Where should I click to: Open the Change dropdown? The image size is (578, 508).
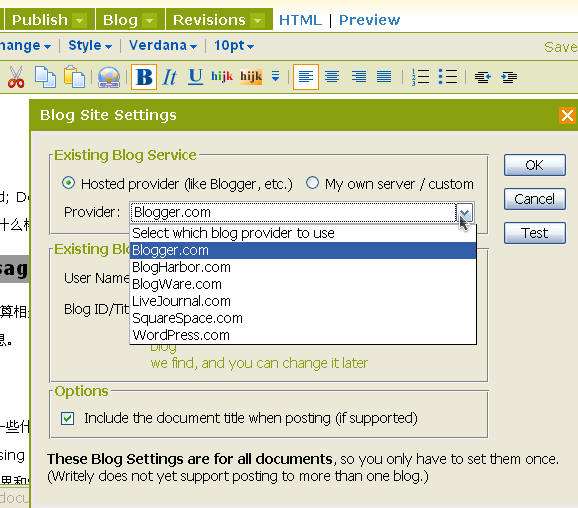tap(25, 46)
